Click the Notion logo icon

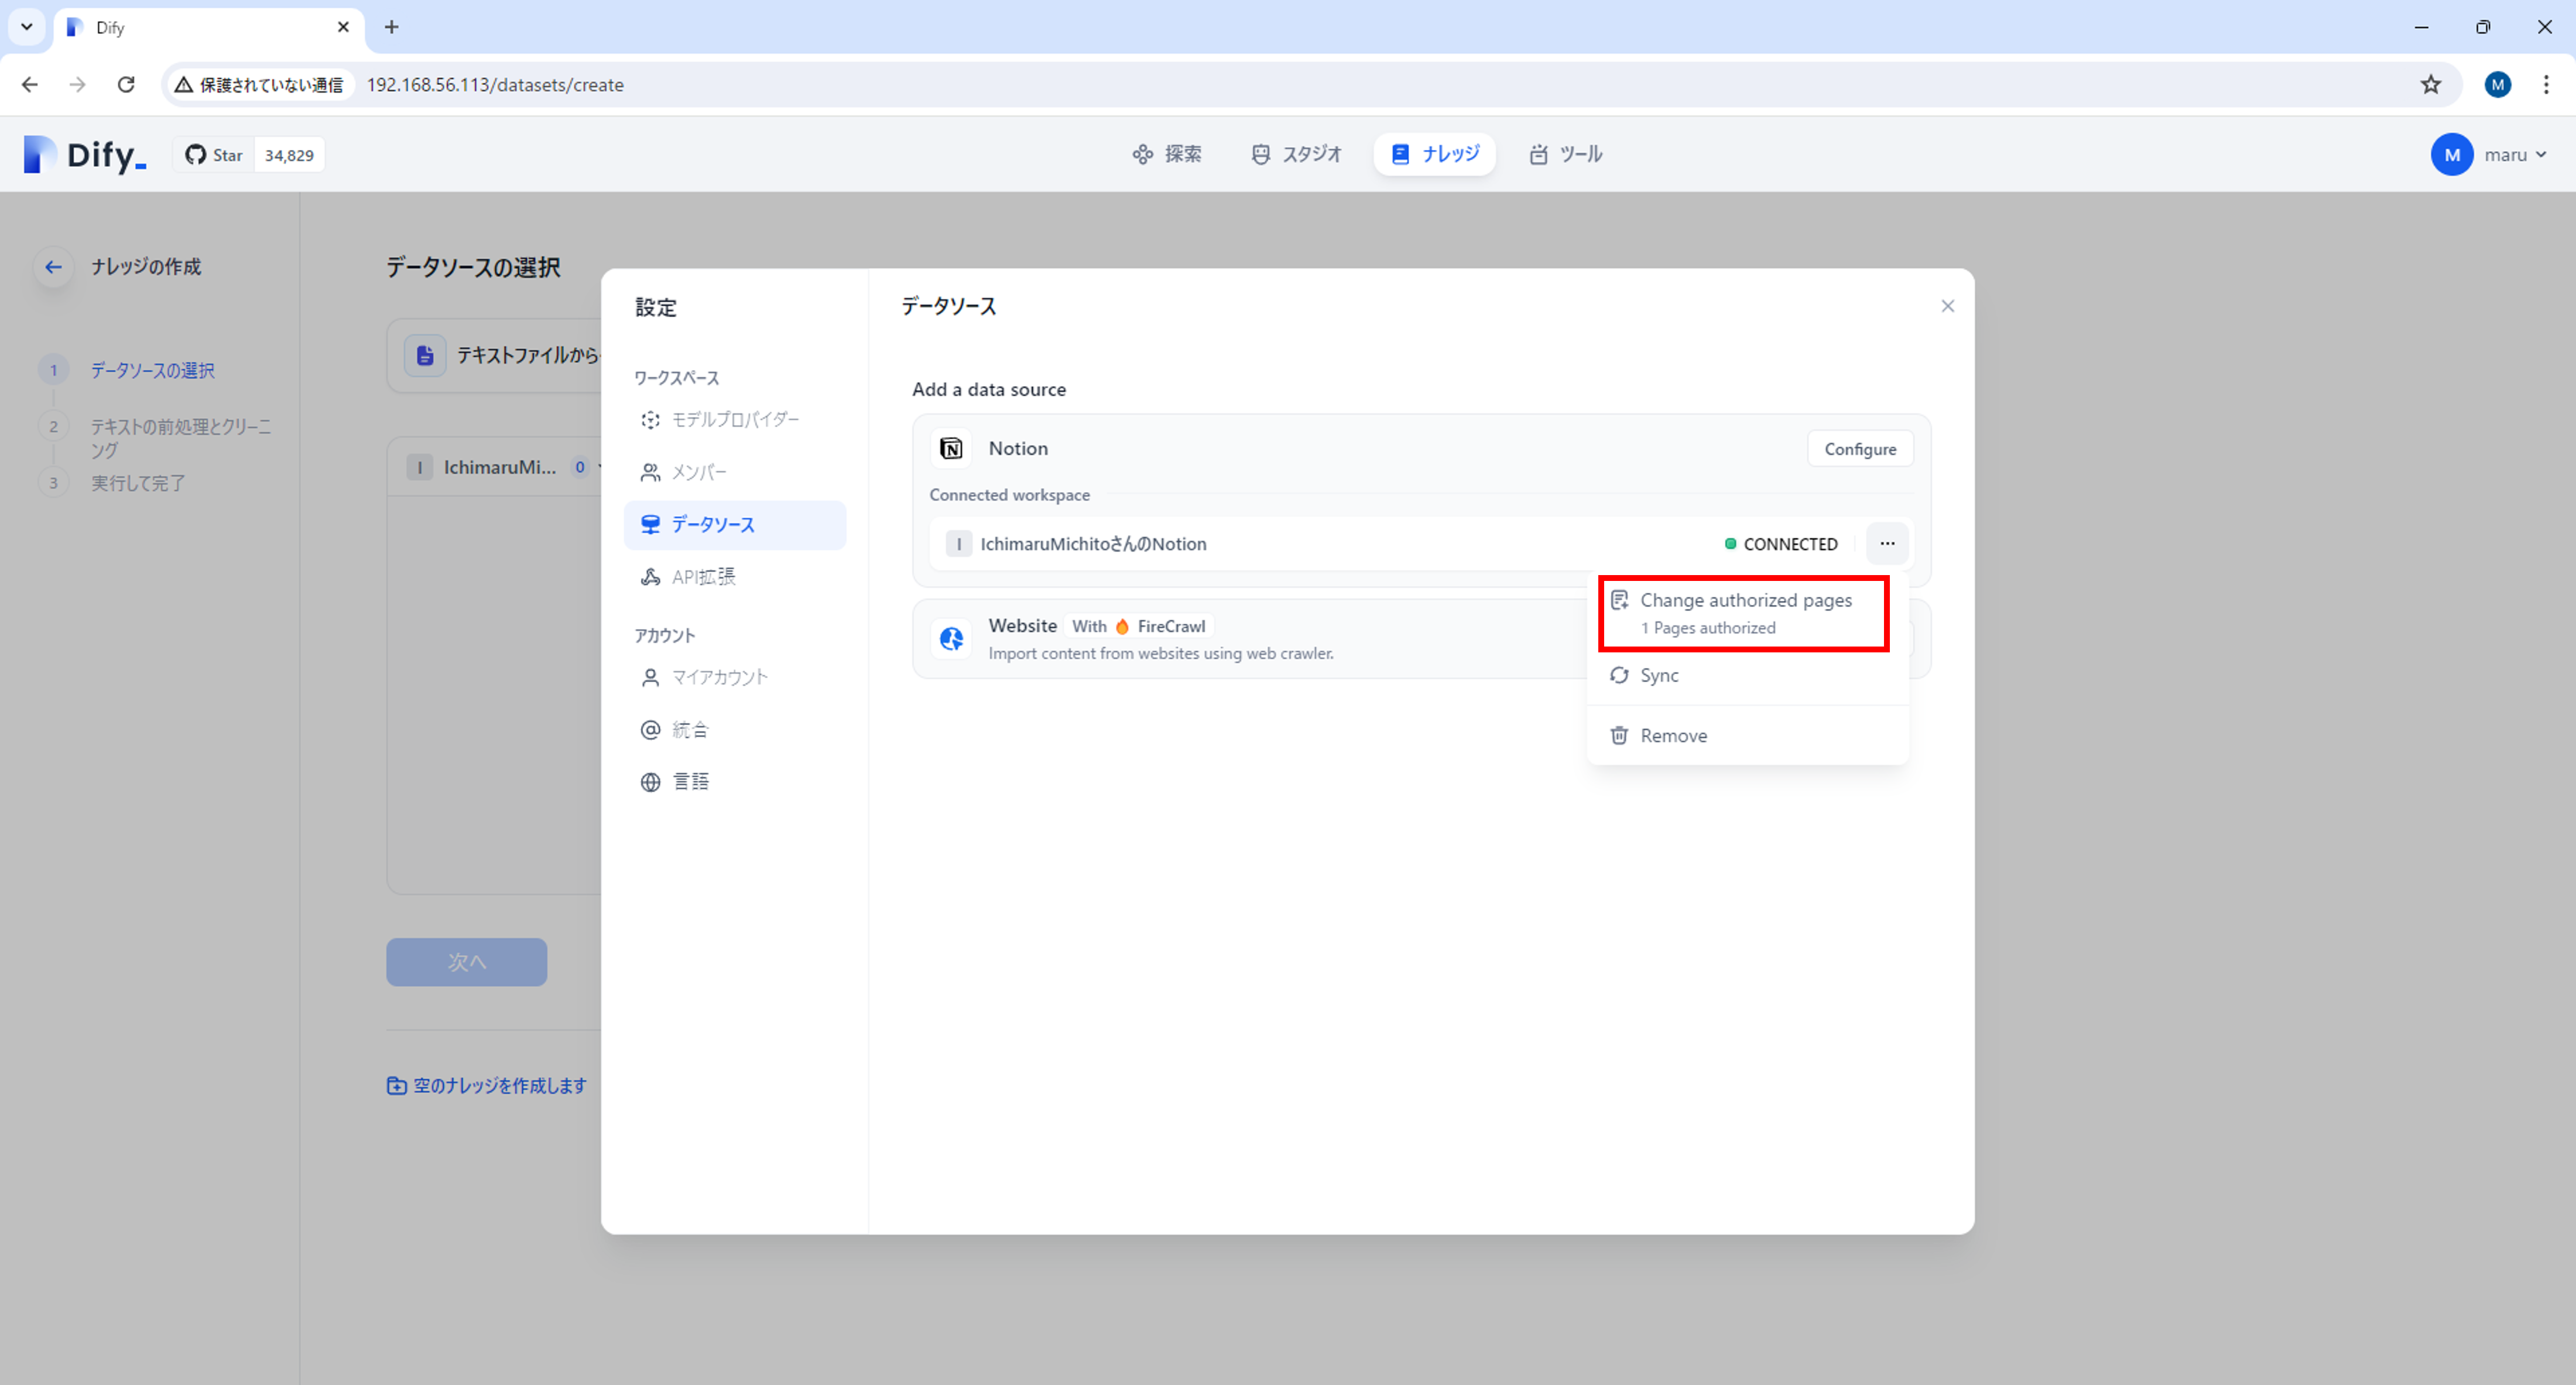(951, 449)
